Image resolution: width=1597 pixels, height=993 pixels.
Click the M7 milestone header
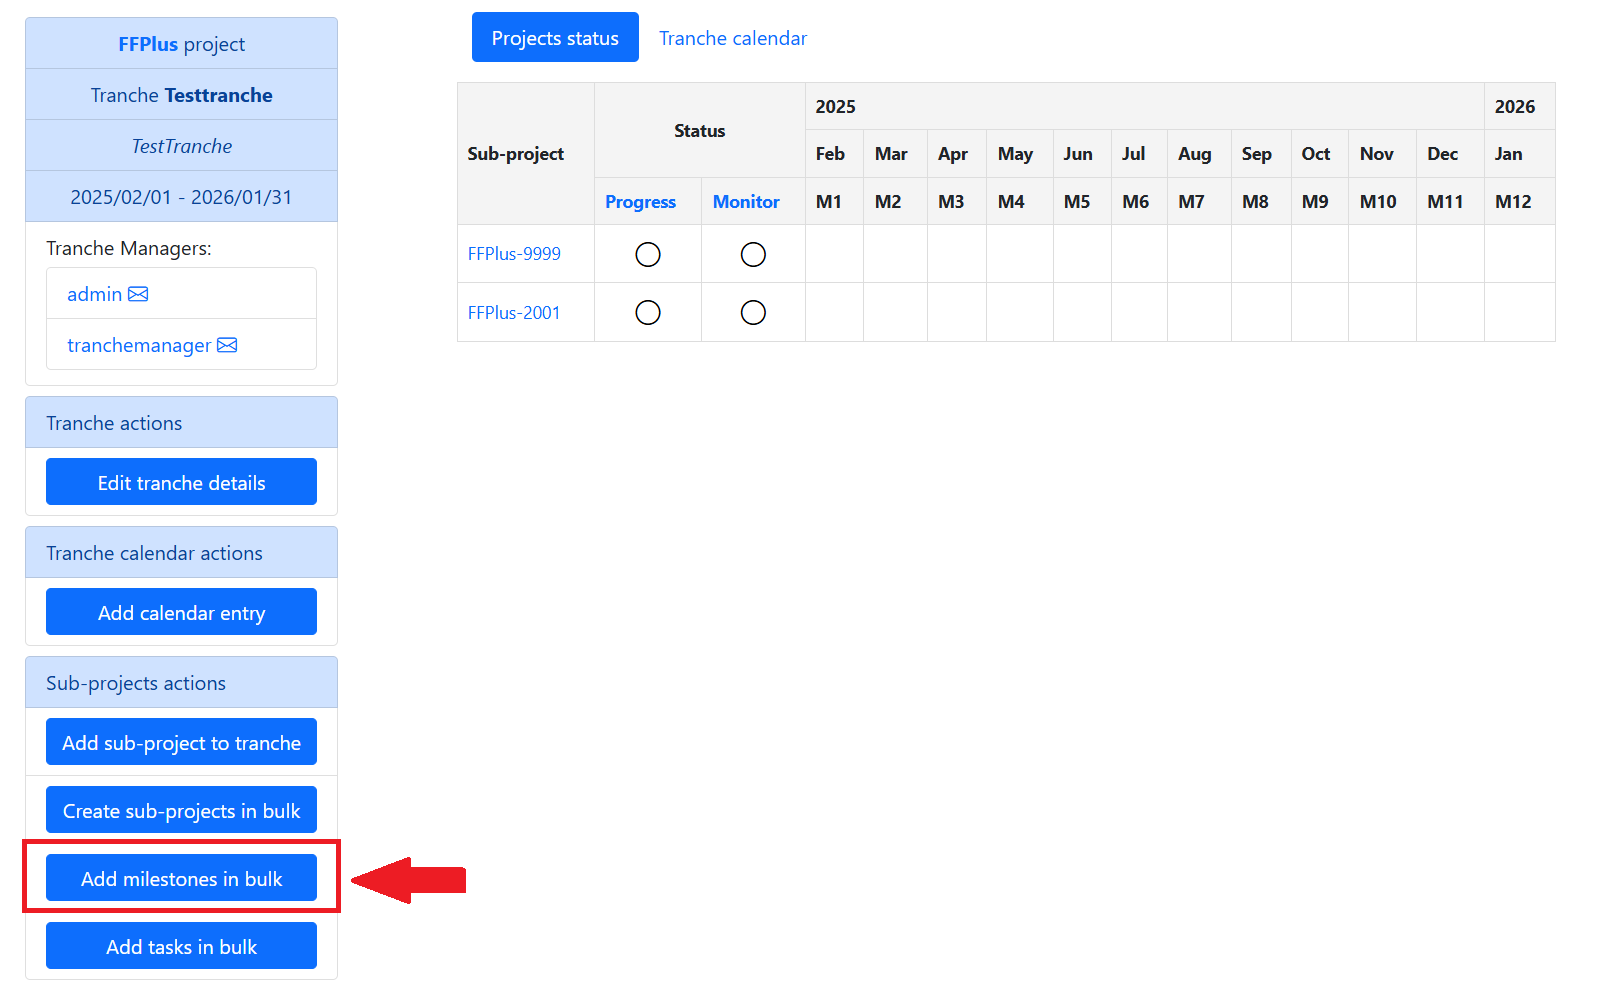click(1200, 202)
